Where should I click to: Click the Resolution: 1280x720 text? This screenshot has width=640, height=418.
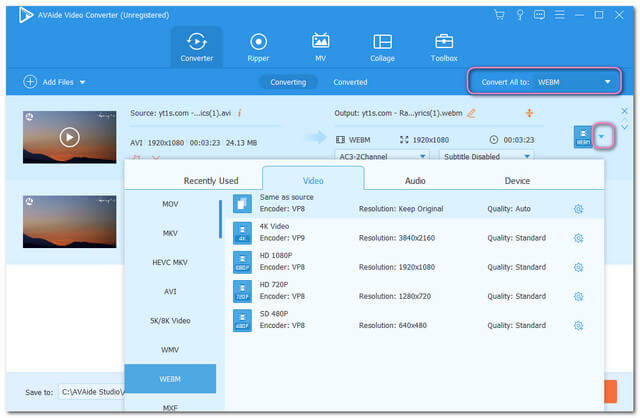[x=395, y=296]
